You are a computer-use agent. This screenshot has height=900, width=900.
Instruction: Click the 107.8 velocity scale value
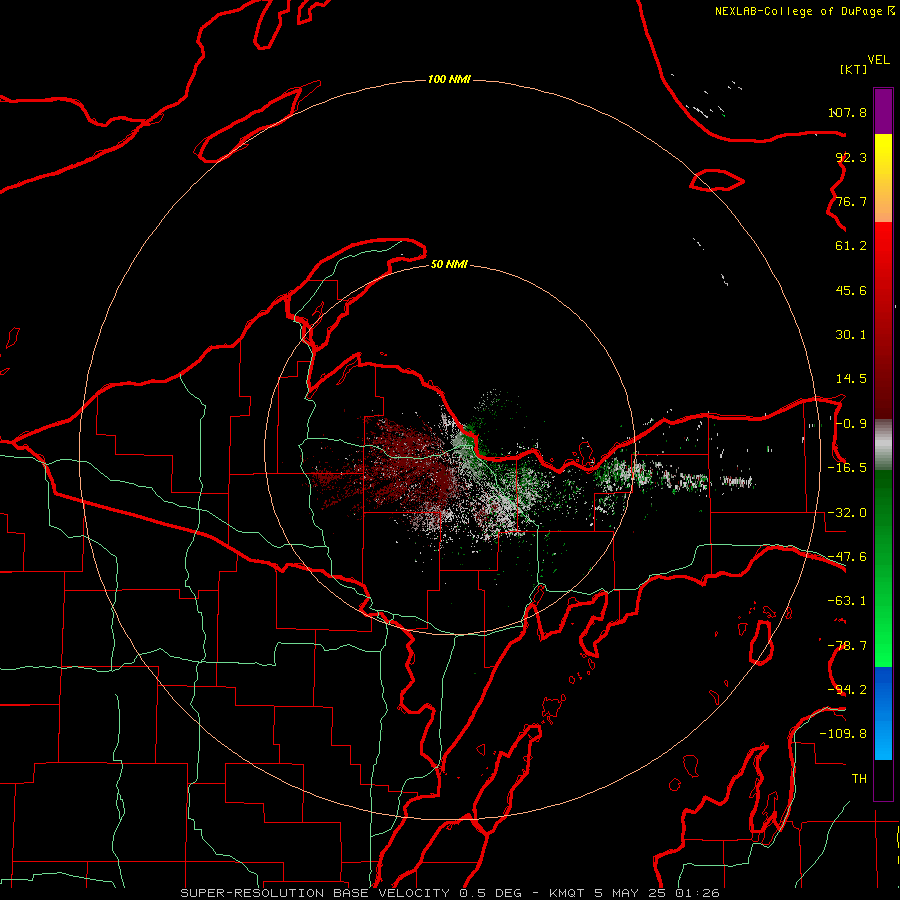coord(847,112)
